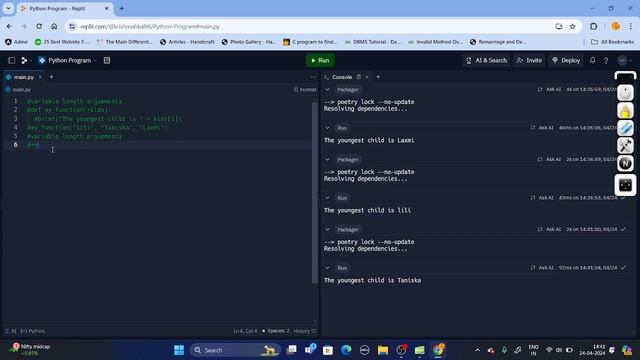640x360 pixels.
Task: Collapse the second Packager console entry
Action: (327, 160)
